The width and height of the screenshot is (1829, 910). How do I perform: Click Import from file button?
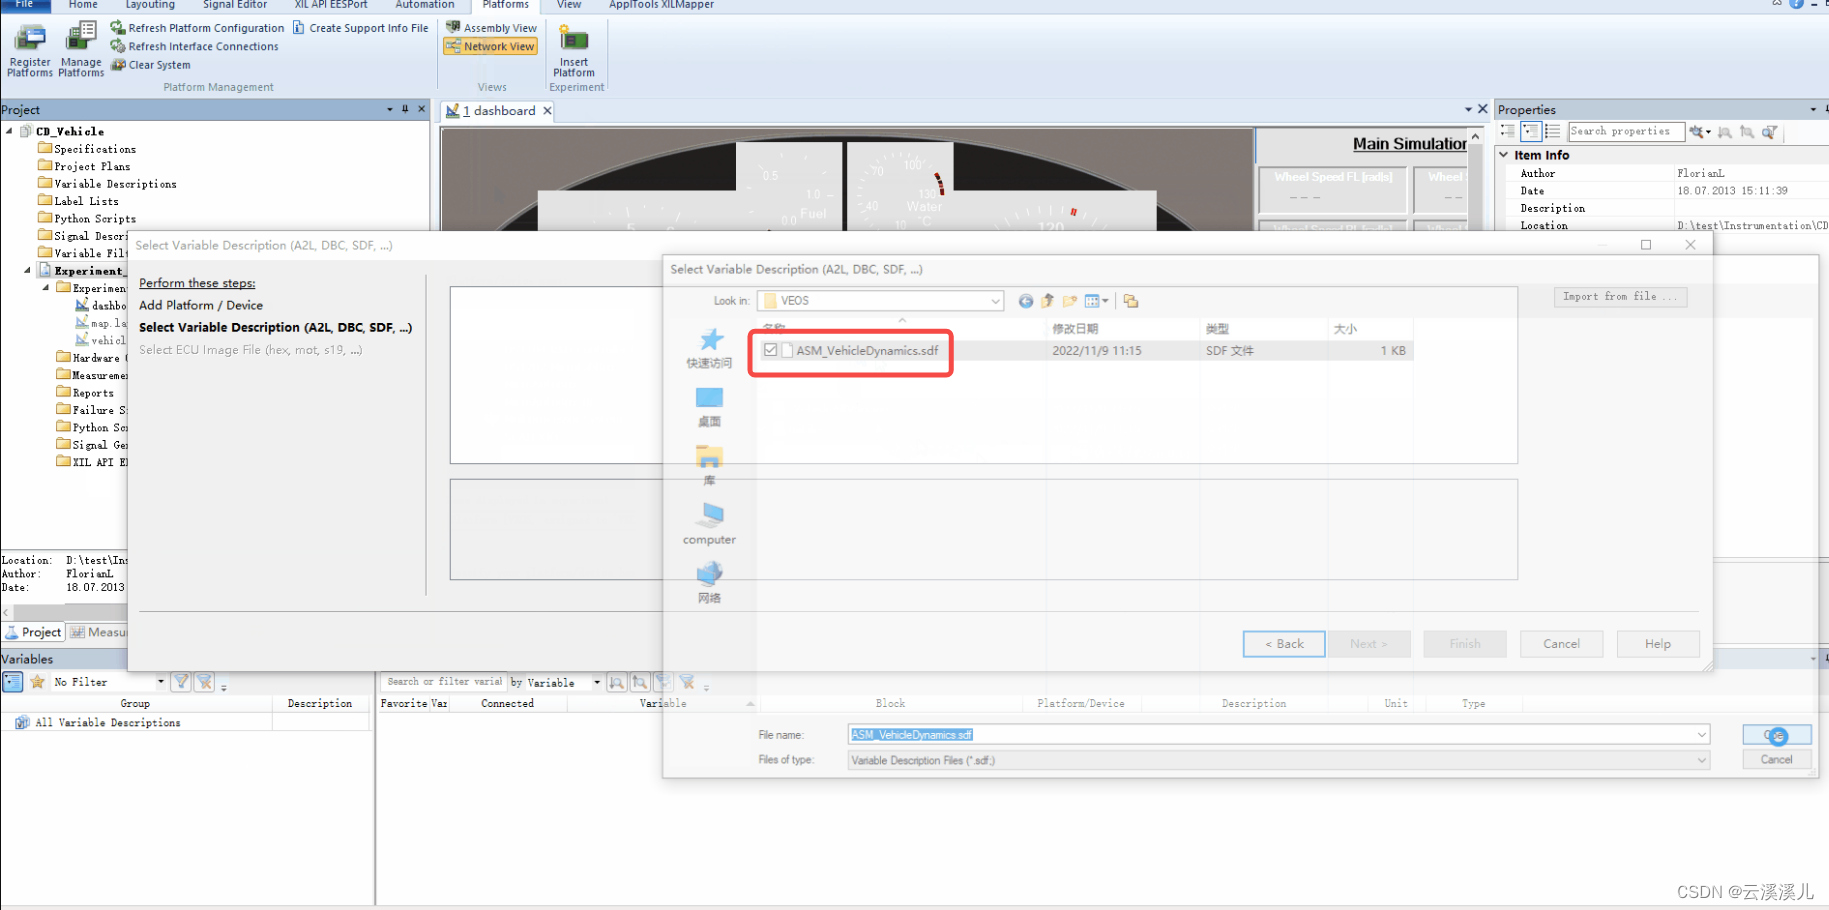(1621, 297)
